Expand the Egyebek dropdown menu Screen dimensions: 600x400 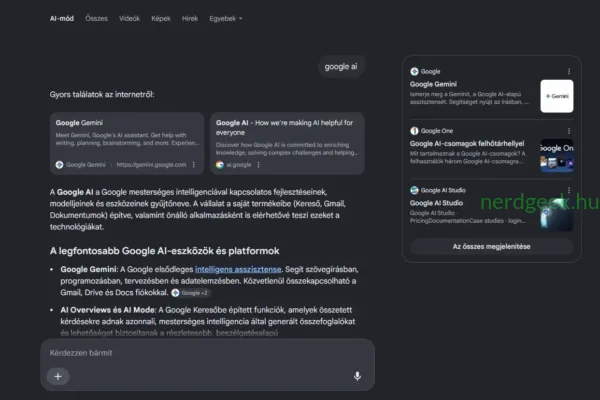[x=225, y=18]
